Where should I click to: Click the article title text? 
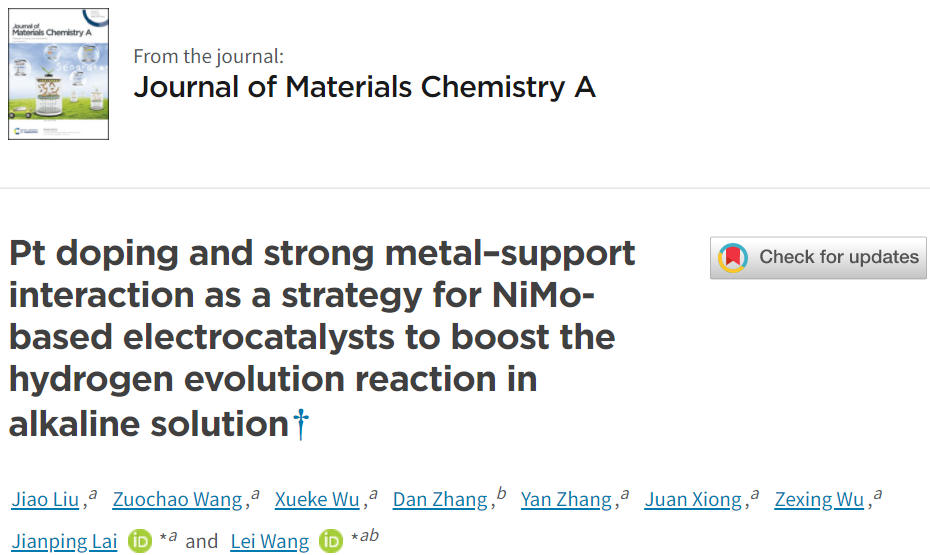point(321,338)
